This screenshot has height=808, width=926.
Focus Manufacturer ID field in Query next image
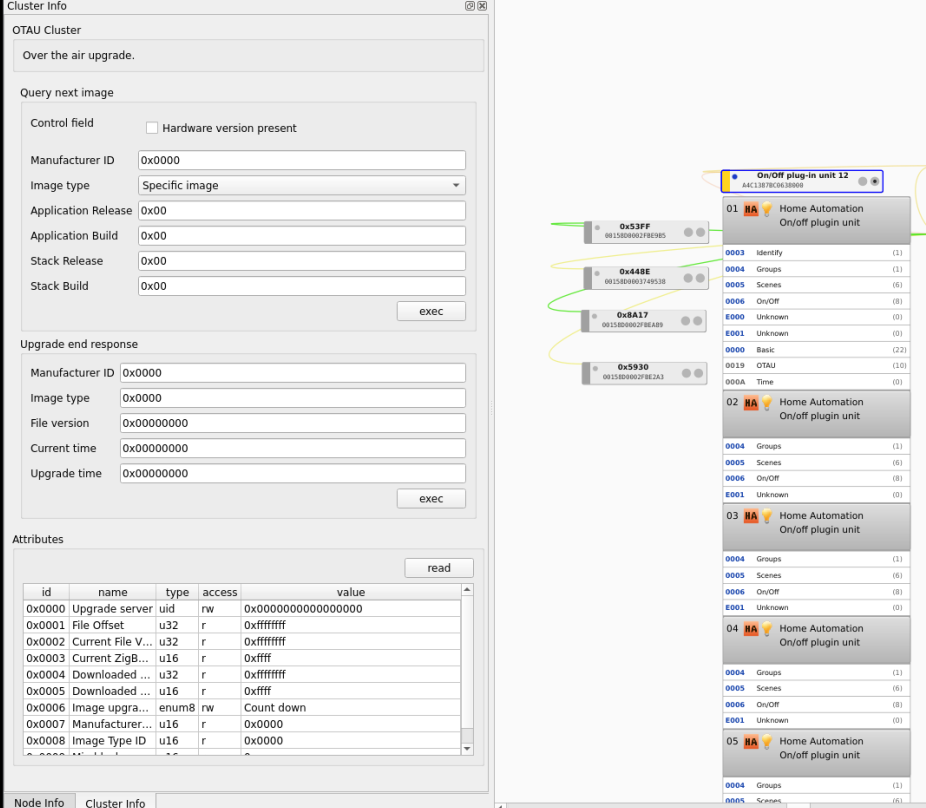coord(302,160)
